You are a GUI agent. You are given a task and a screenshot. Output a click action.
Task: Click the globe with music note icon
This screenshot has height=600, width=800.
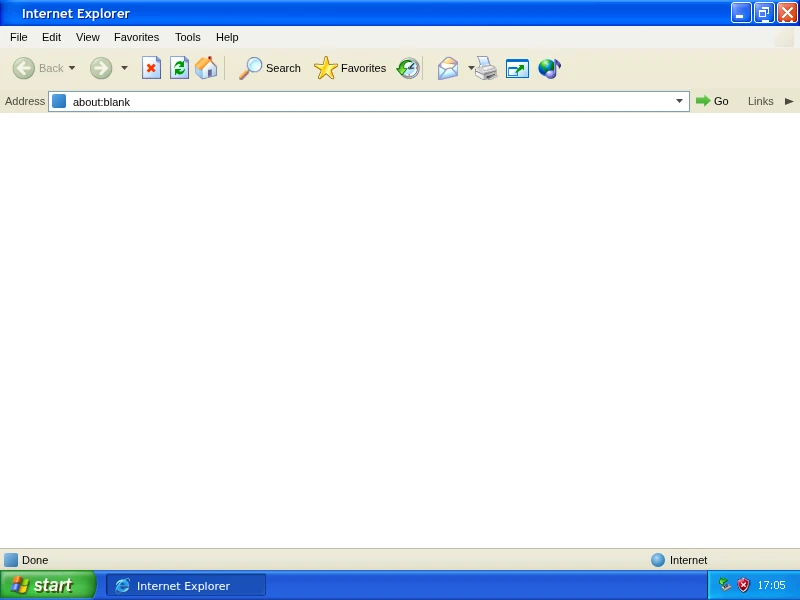click(x=549, y=68)
